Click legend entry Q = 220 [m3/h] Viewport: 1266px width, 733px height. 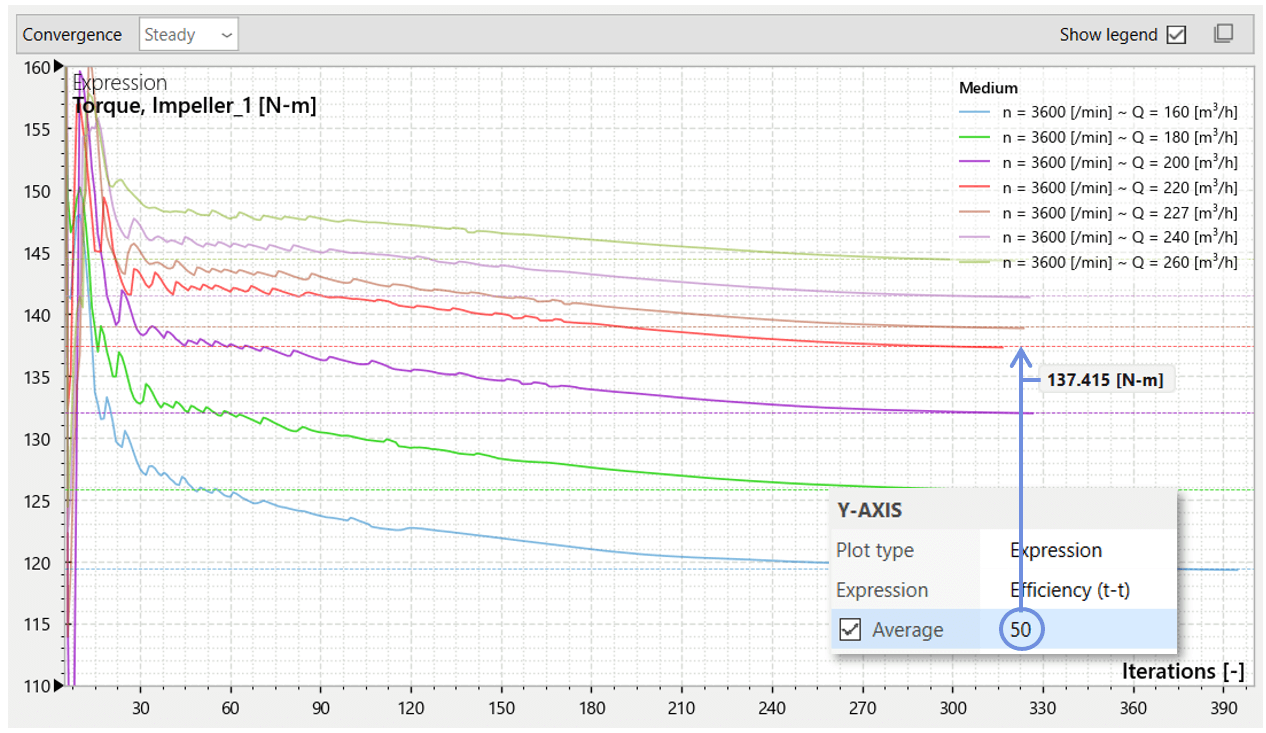pos(1098,188)
